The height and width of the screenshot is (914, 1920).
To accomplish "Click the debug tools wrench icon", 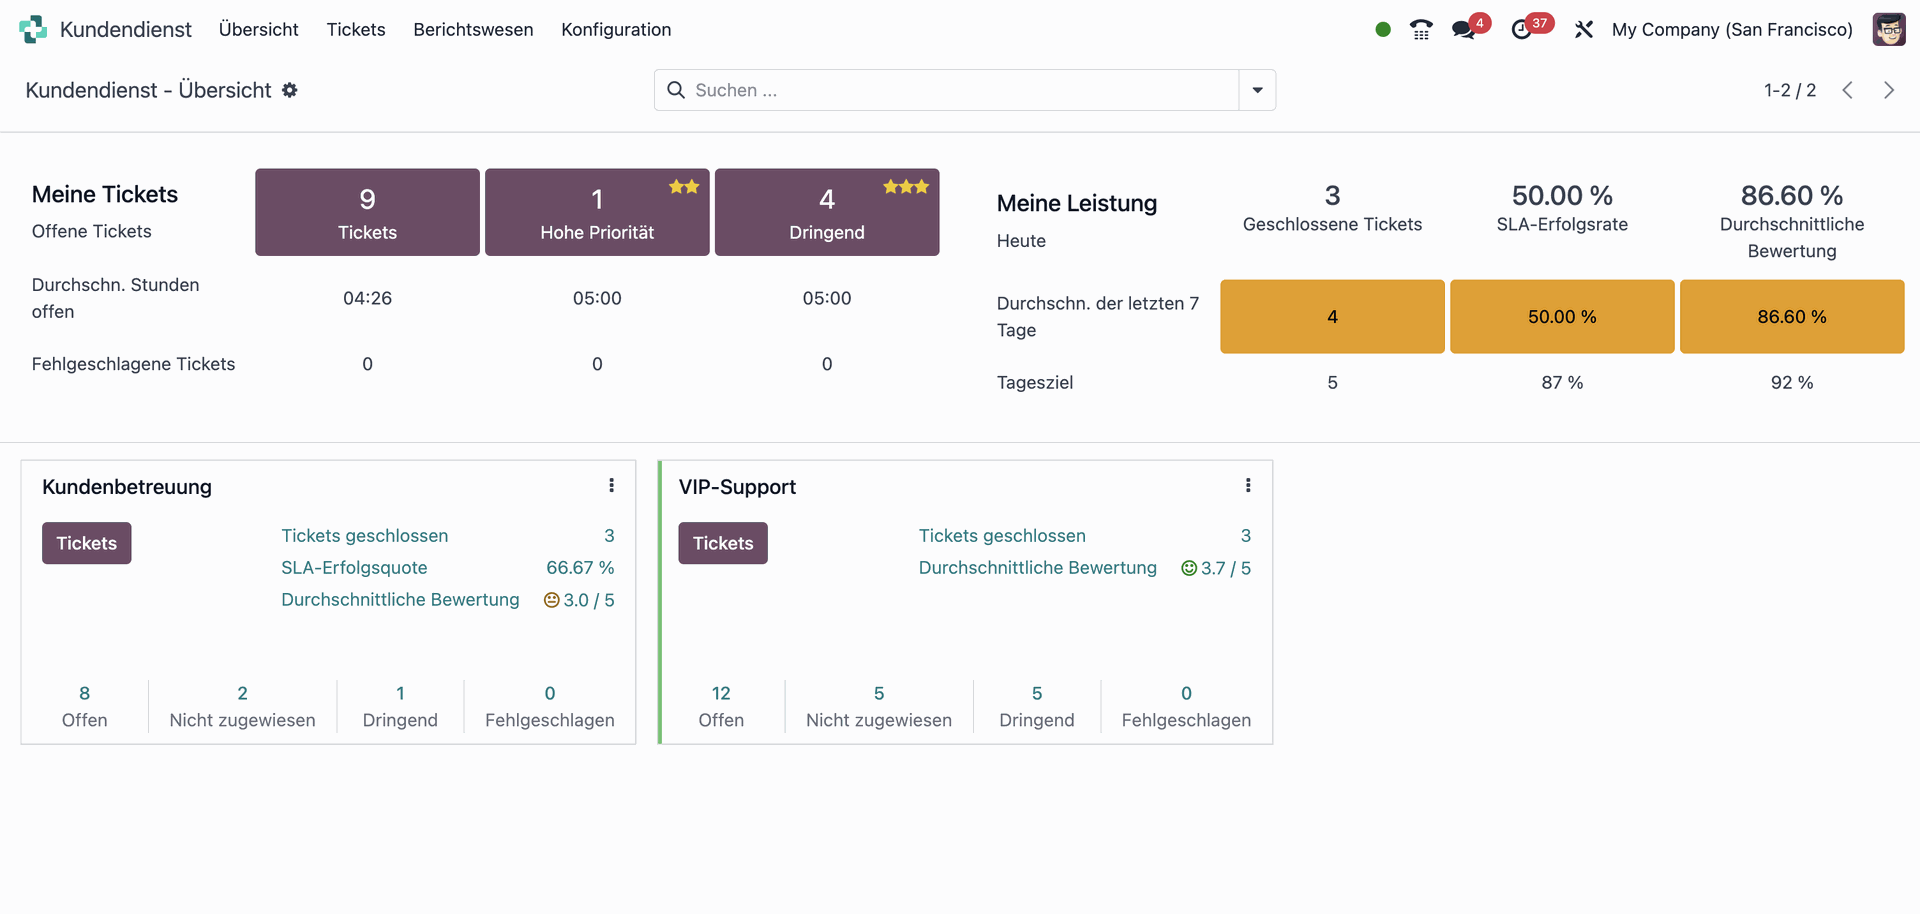I will [1583, 30].
